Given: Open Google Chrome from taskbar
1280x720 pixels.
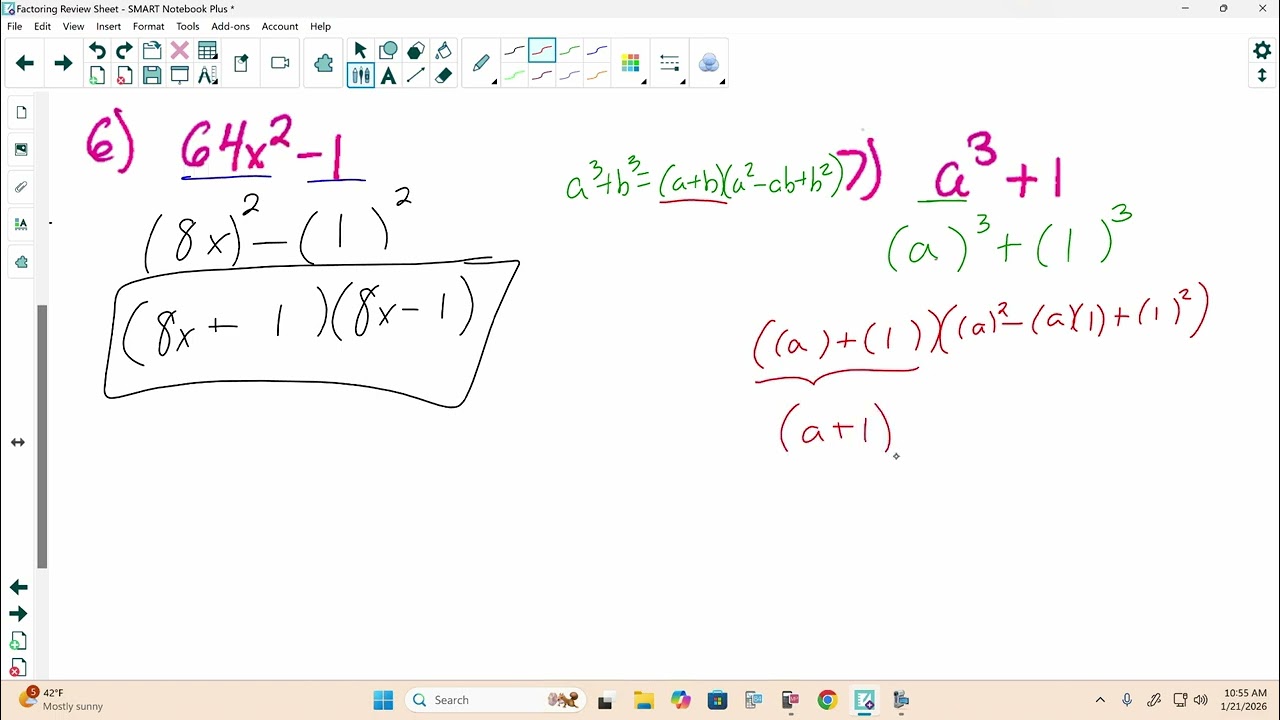Looking at the screenshot, I should tap(827, 700).
